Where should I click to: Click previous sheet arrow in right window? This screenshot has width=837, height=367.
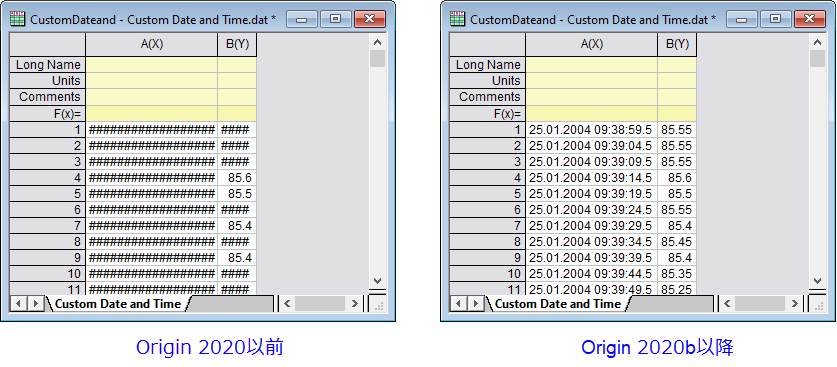tap(459, 304)
